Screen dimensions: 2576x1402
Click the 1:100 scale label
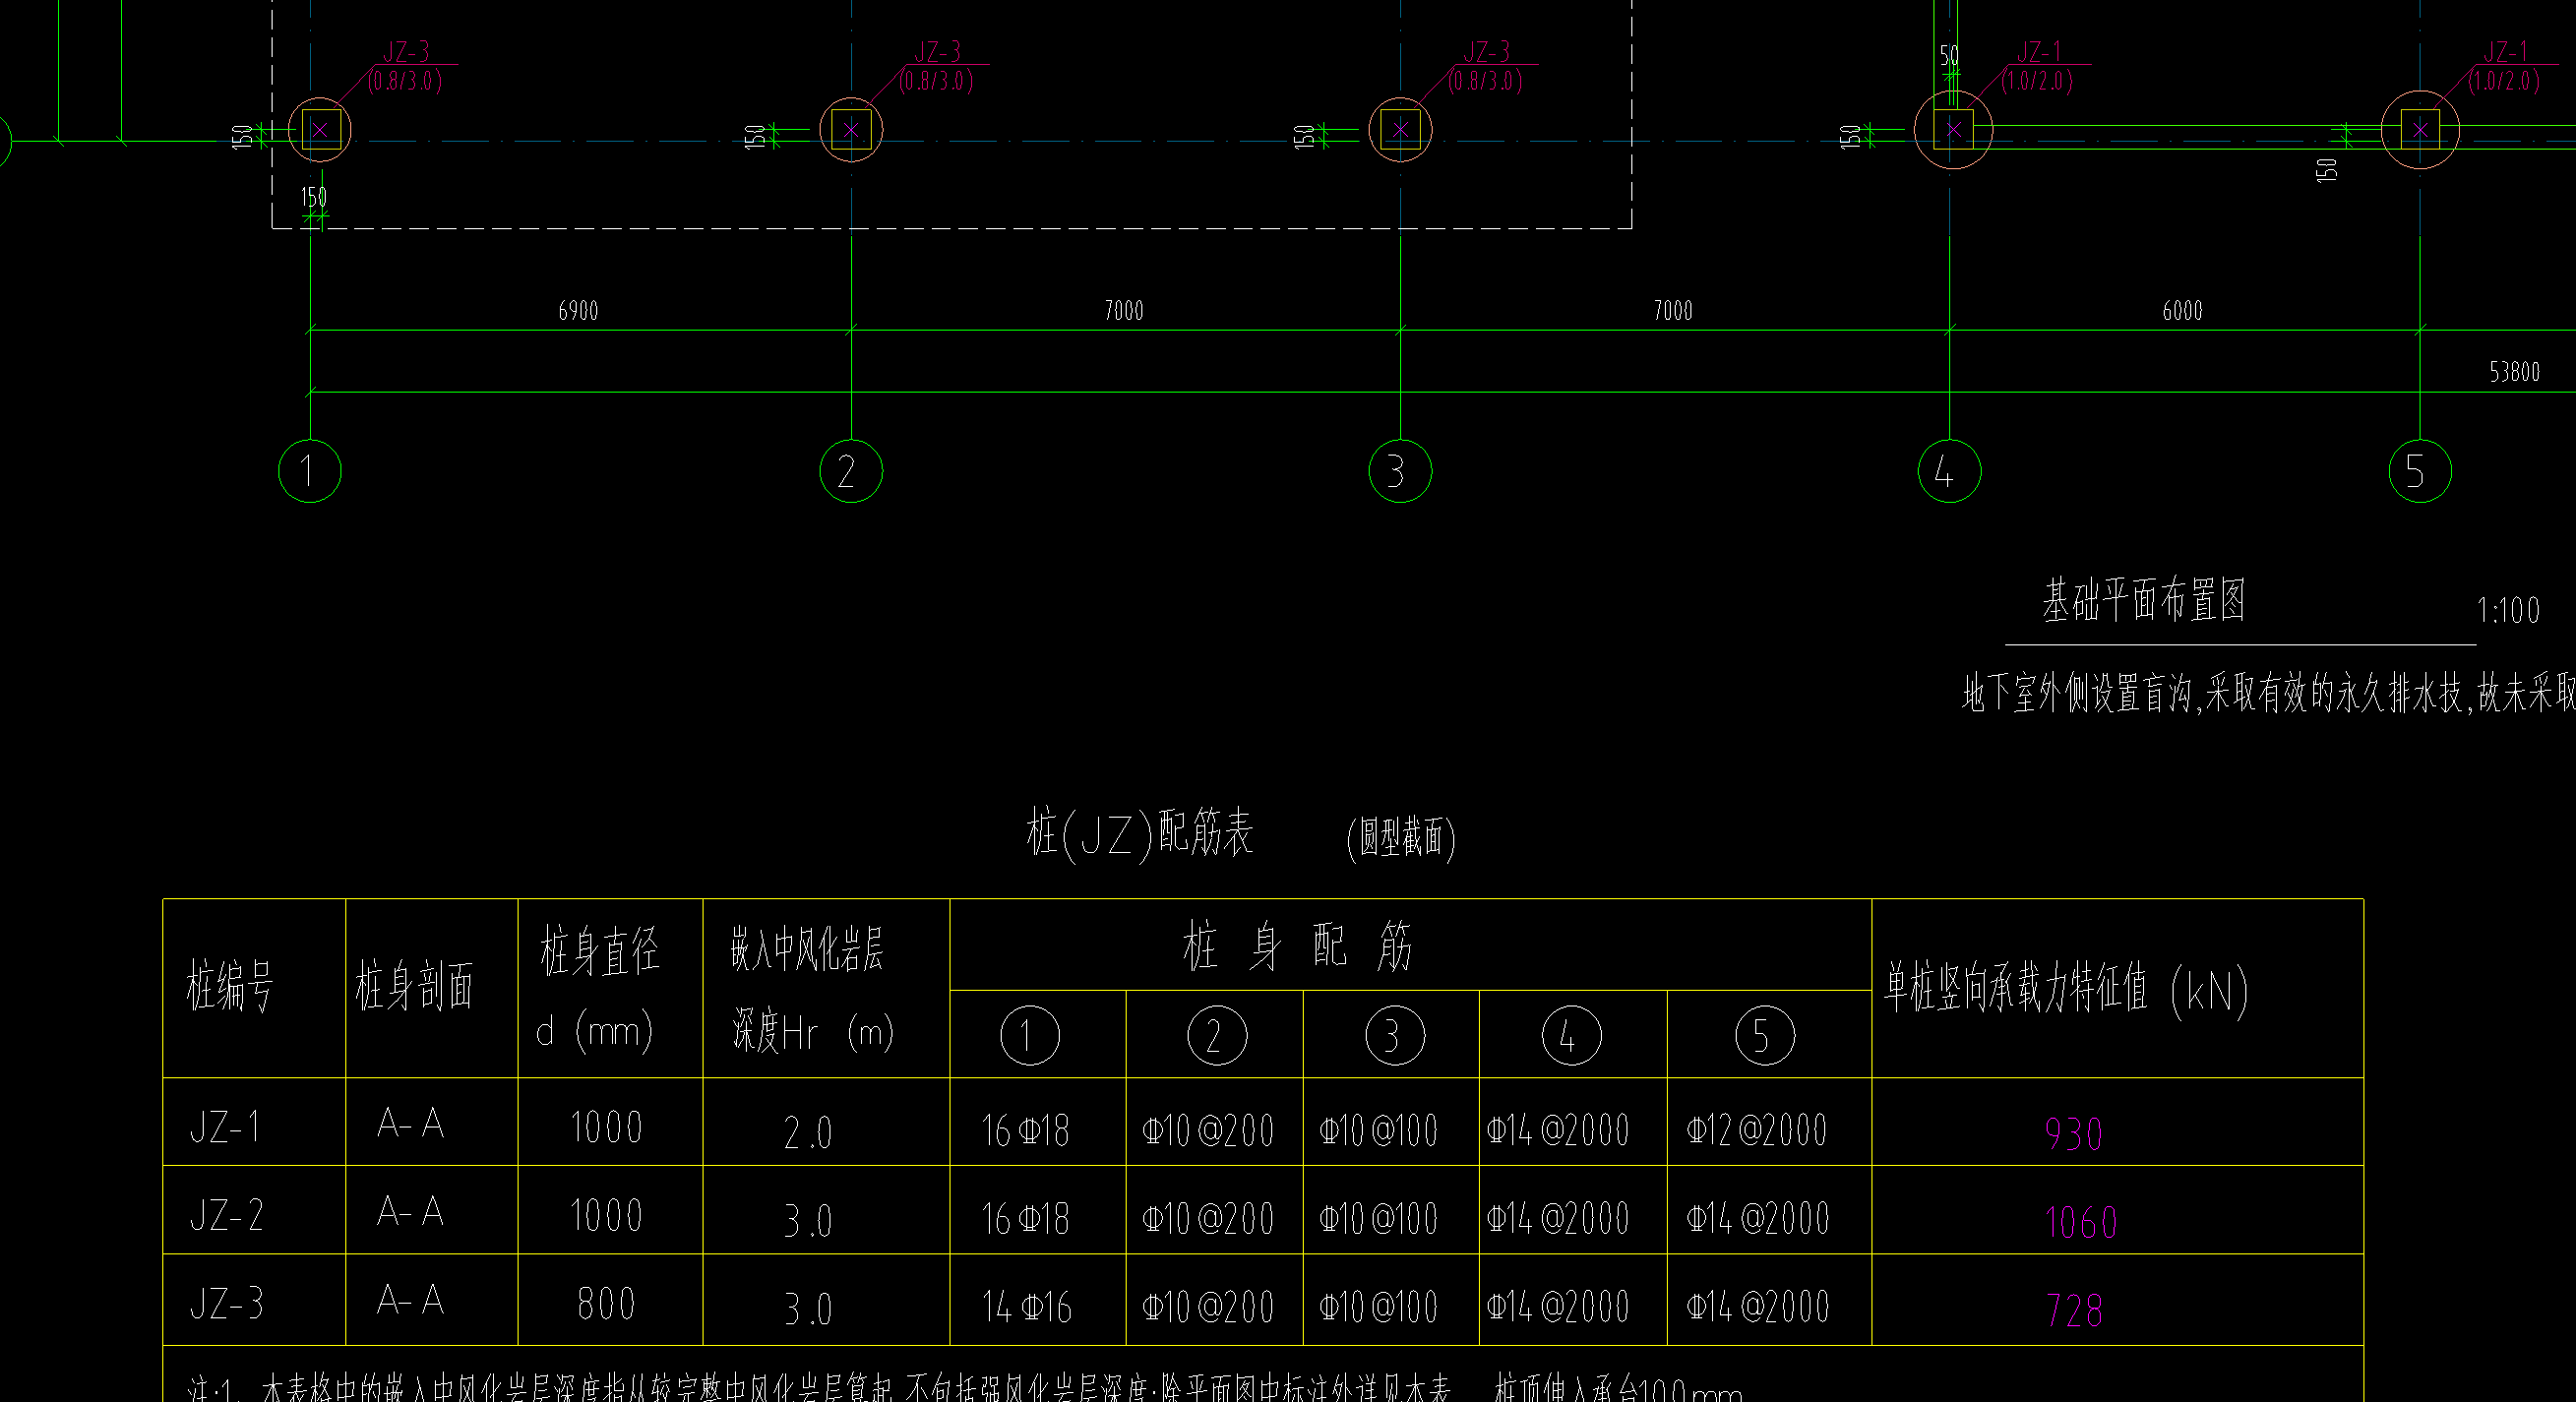2507,611
